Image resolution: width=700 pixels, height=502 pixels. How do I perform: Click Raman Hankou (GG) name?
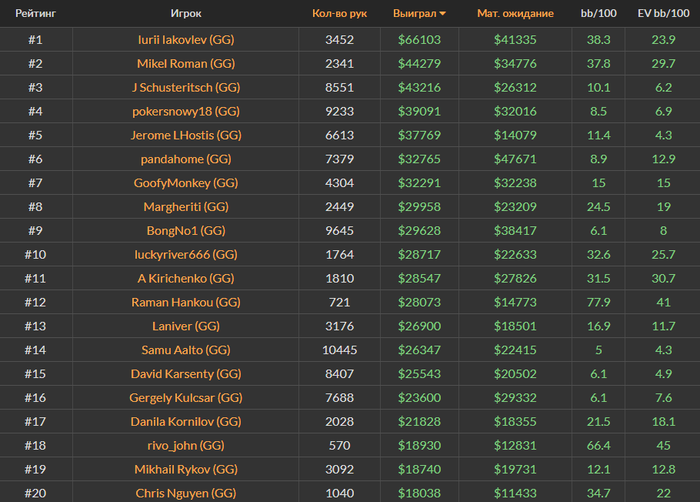point(186,302)
